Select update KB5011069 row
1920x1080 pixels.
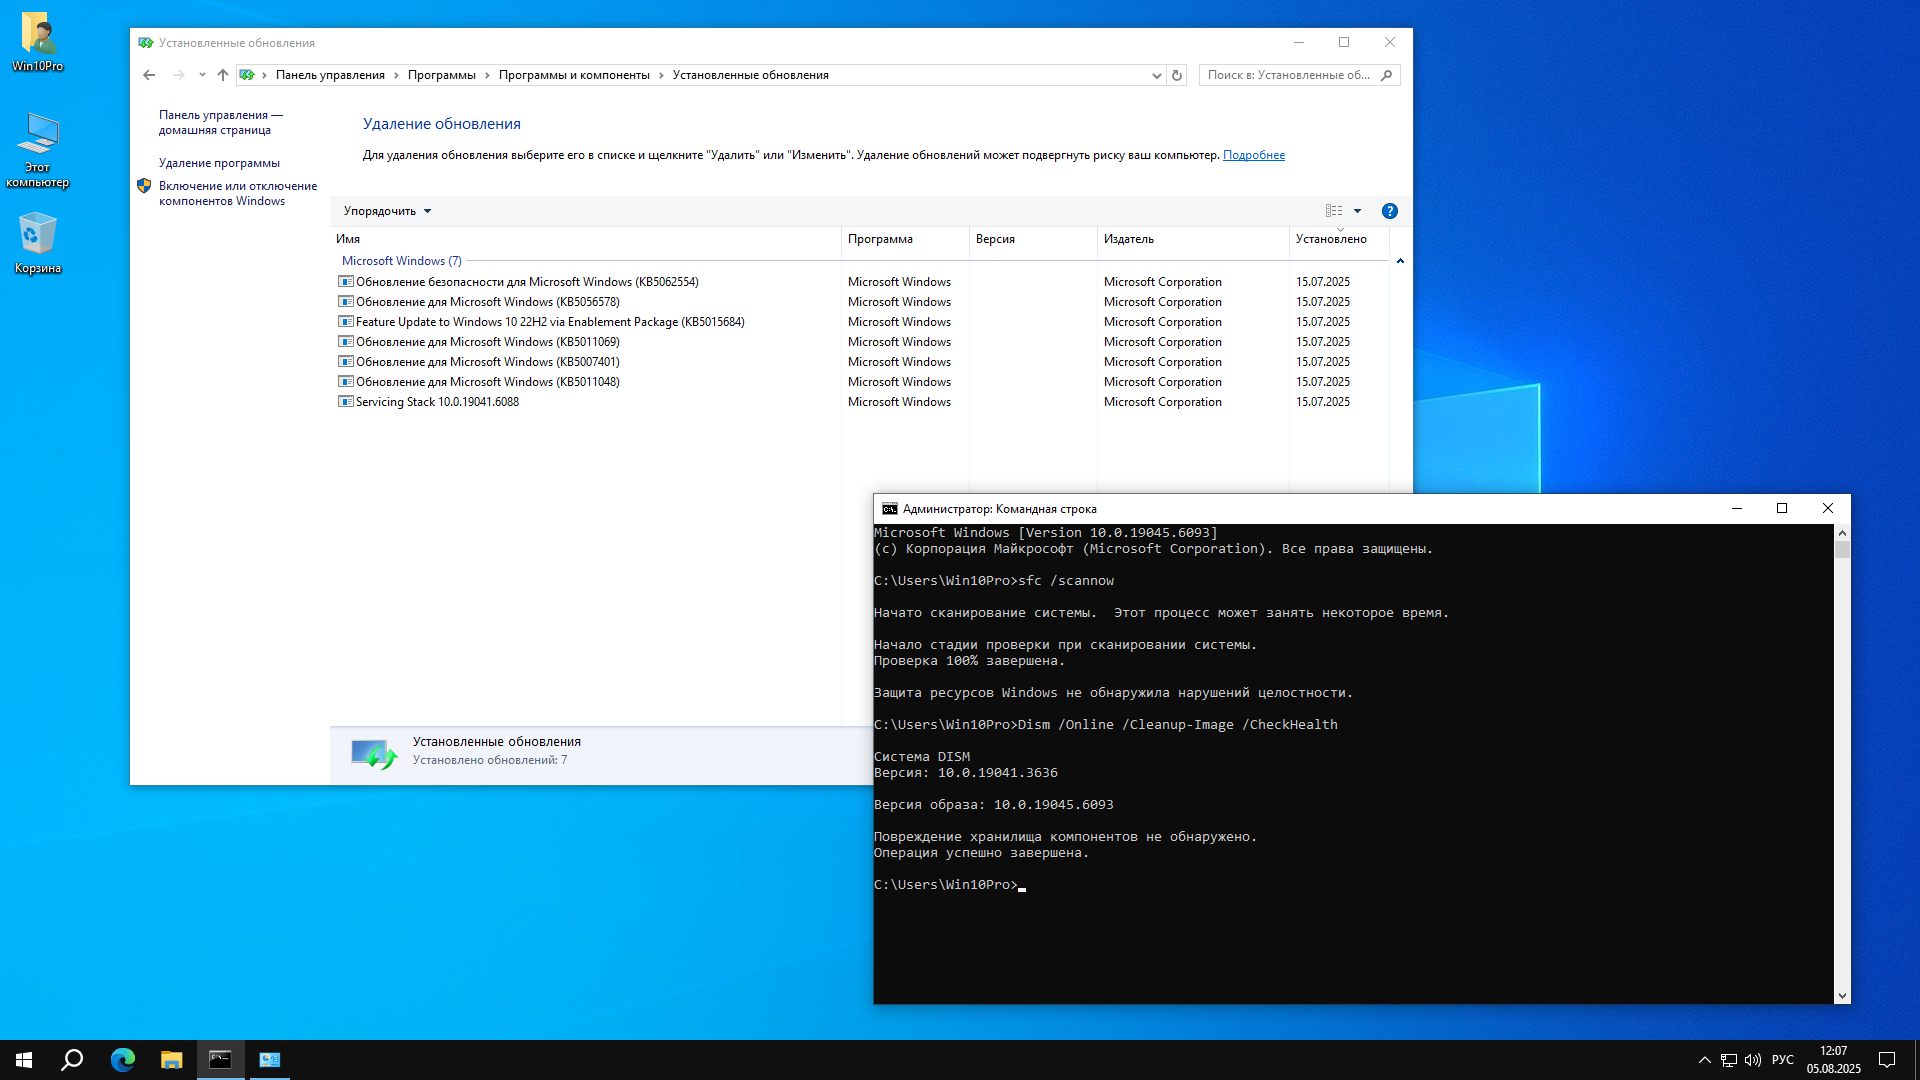coord(860,342)
